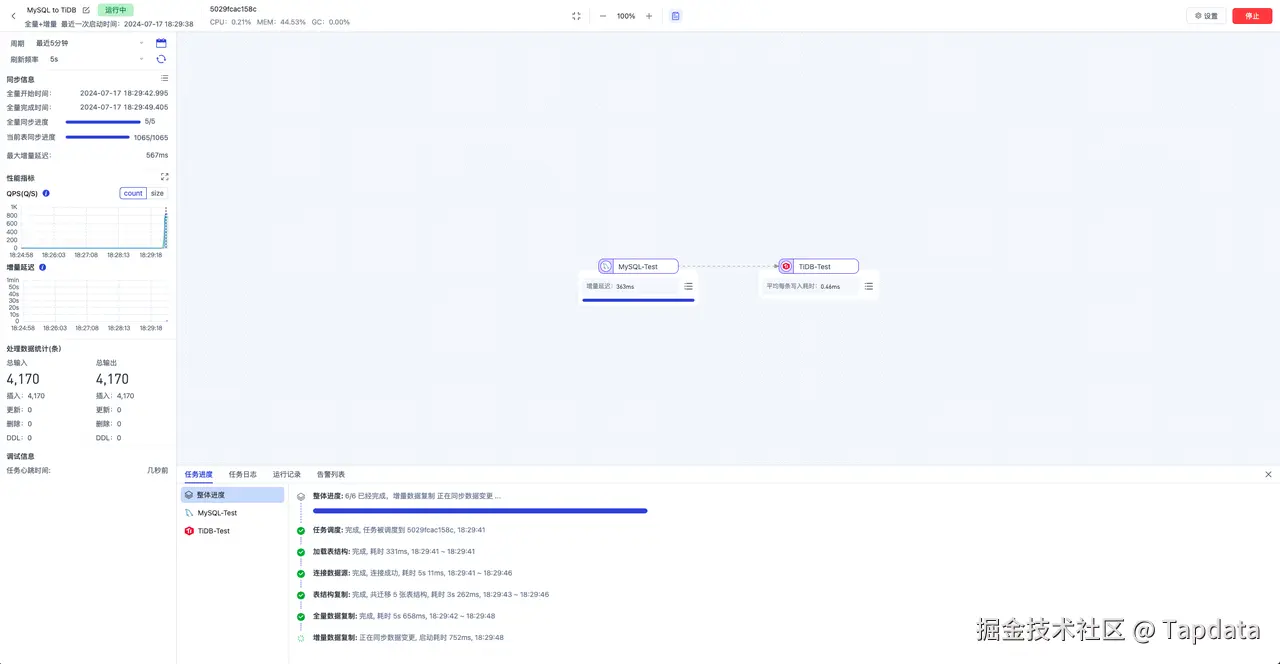
Task: Switch to the 运行记录 tab
Action: pos(287,474)
